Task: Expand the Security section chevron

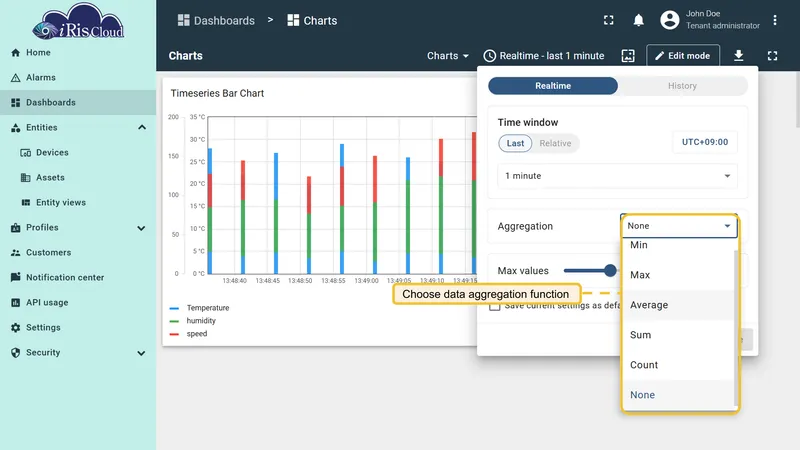Action: point(141,353)
